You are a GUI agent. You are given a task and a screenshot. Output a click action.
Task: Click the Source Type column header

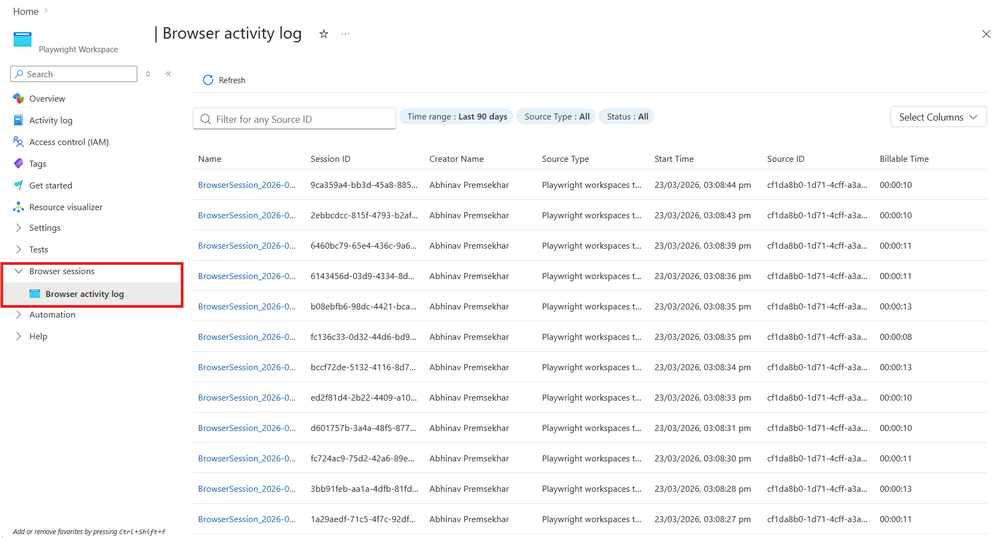click(565, 159)
